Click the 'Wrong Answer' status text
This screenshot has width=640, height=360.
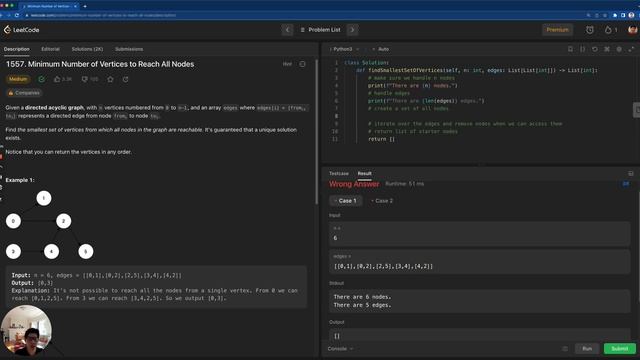tap(354, 184)
